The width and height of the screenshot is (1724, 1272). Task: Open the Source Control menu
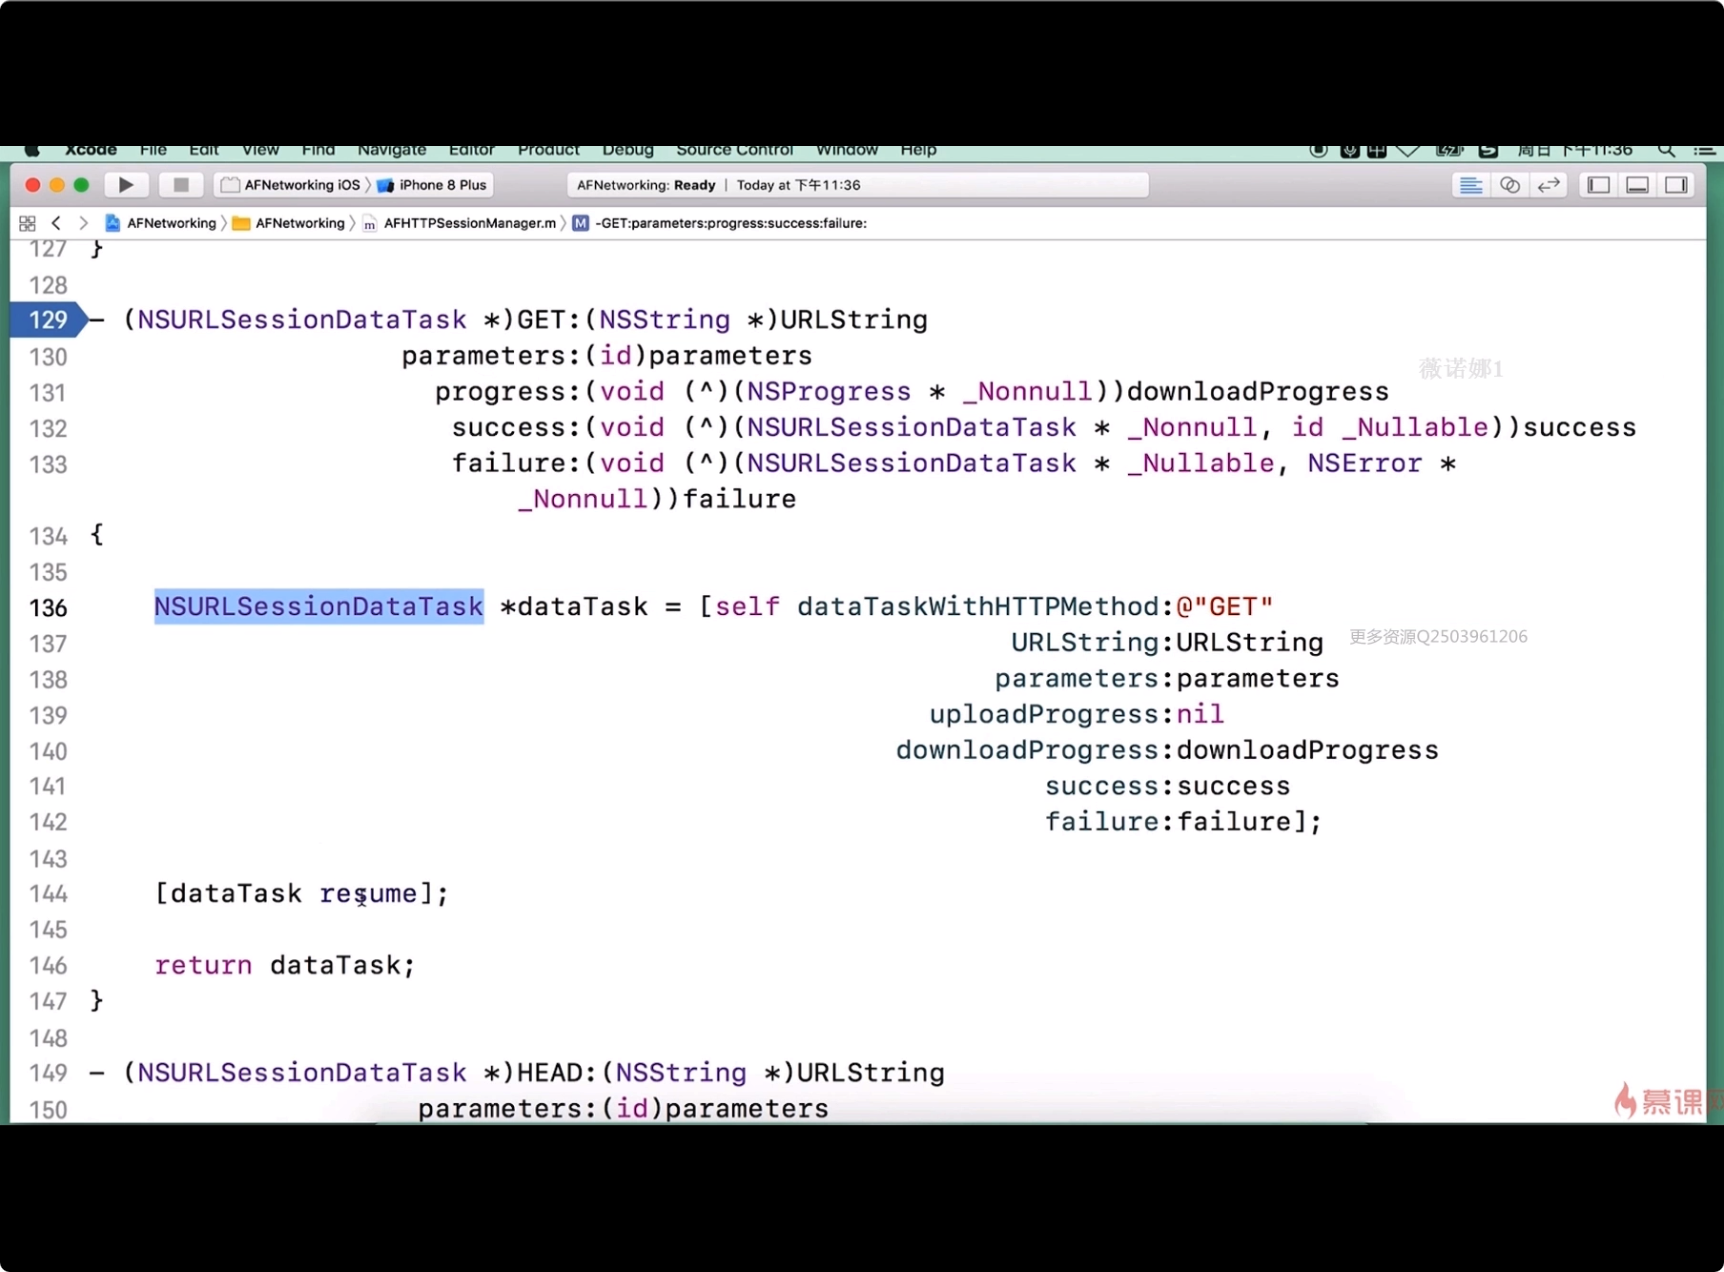735,150
